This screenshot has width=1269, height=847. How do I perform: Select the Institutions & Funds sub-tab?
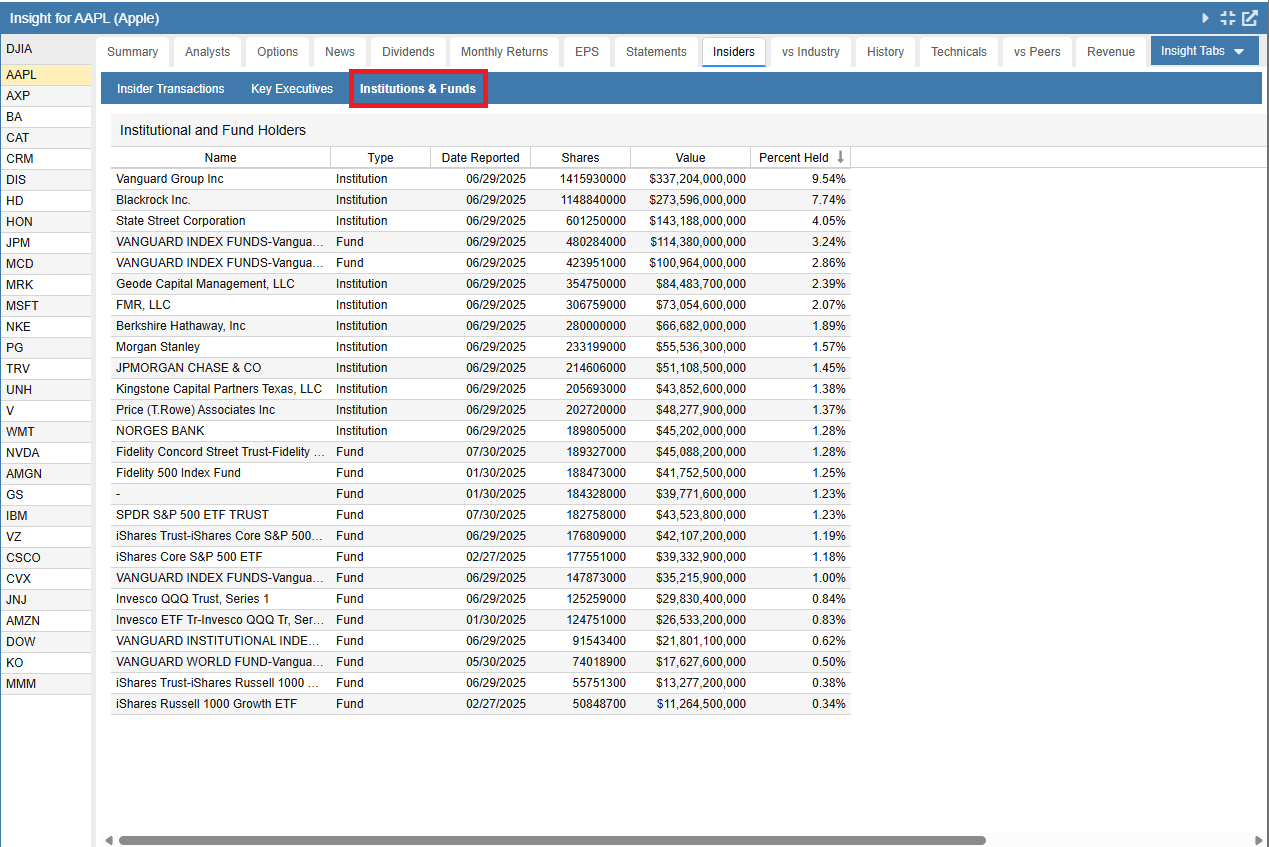[x=418, y=89]
